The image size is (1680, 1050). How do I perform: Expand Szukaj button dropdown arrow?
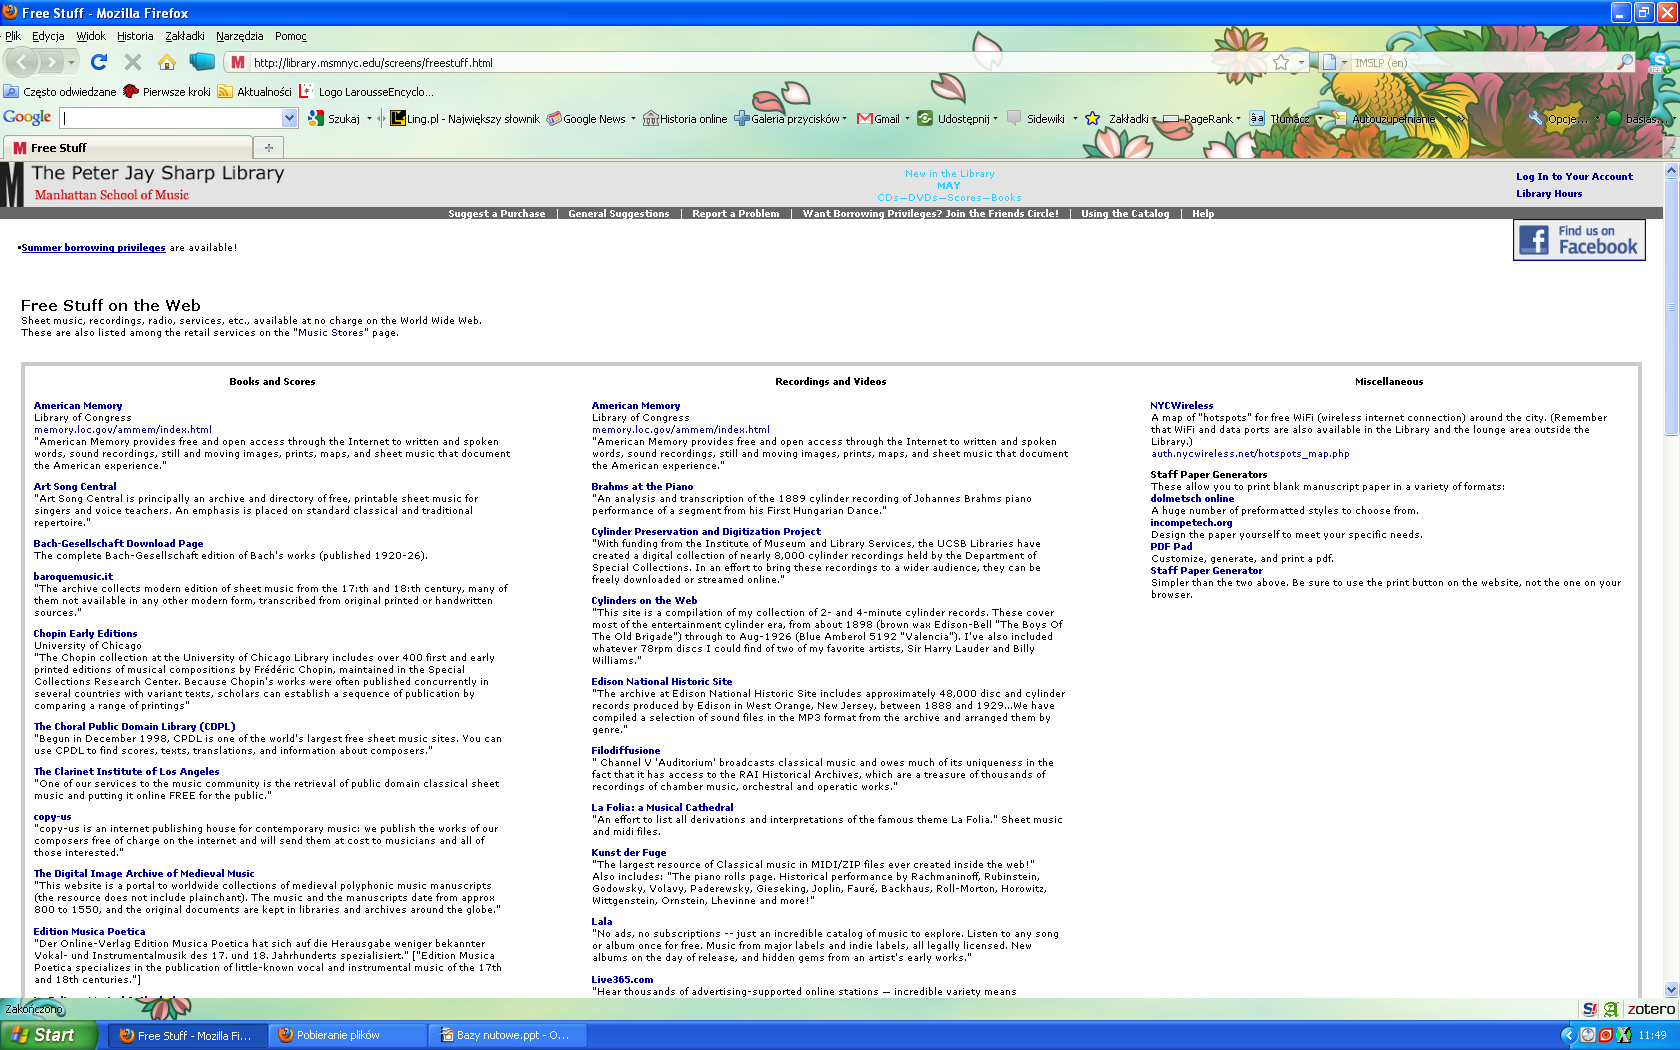[x=369, y=118]
